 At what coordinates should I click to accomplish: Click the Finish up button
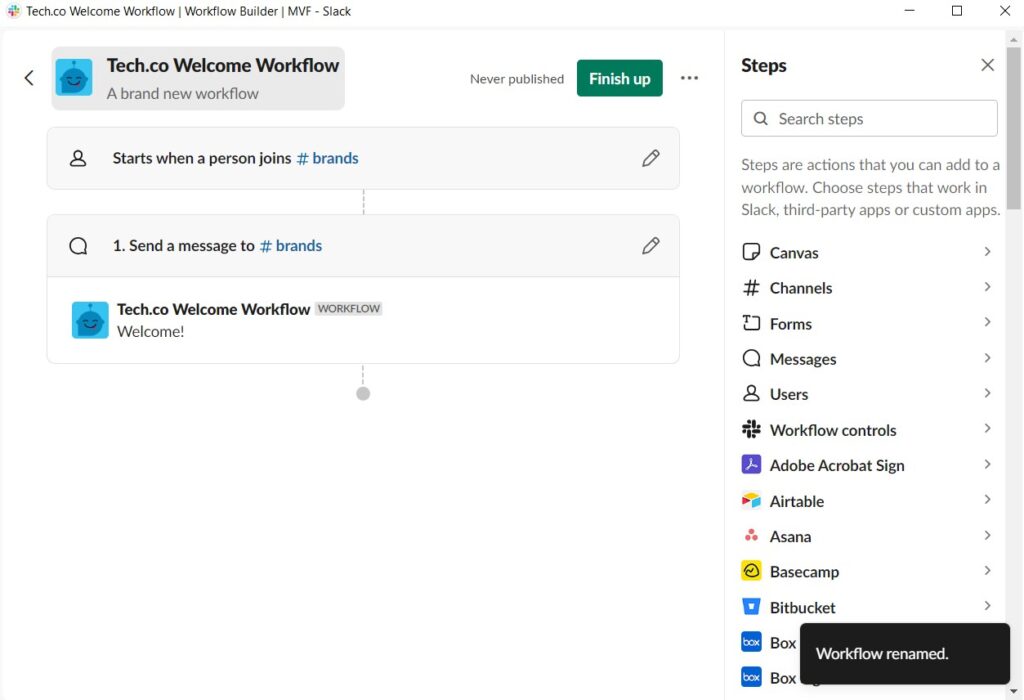click(619, 78)
